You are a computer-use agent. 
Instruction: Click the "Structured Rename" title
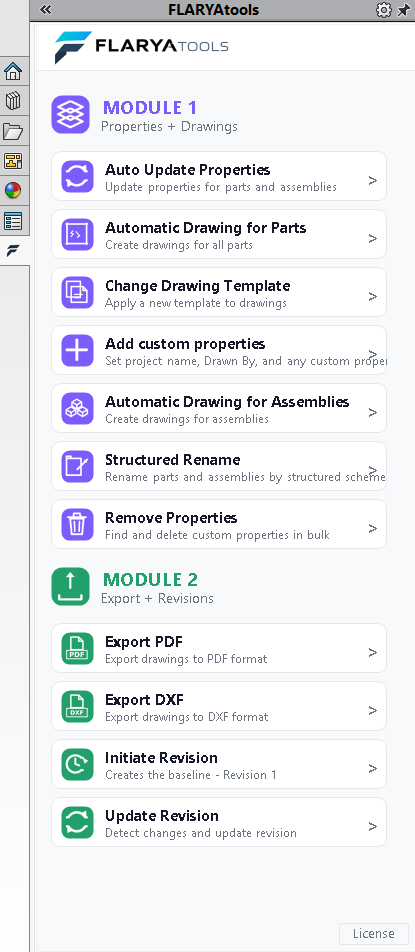point(173,460)
